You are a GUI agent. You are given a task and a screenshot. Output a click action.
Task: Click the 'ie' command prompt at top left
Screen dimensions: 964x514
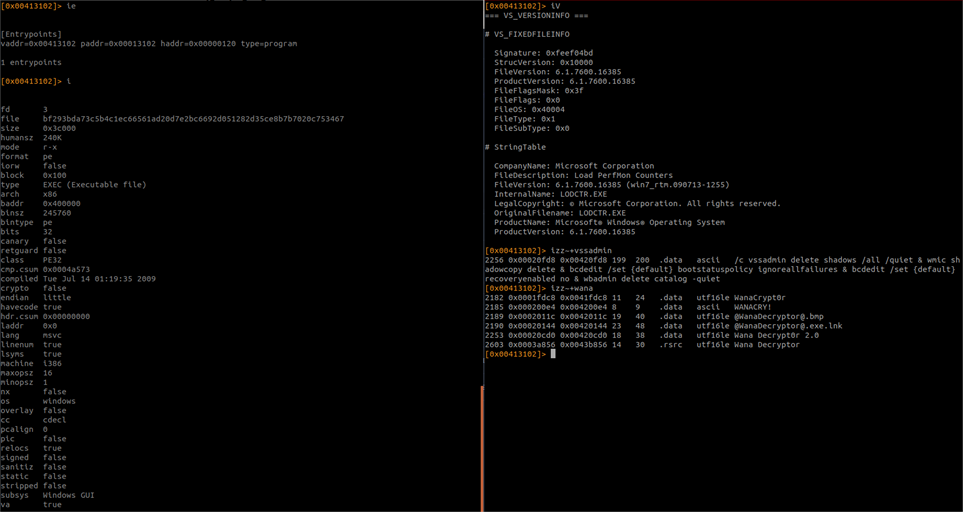click(x=39, y=6)
